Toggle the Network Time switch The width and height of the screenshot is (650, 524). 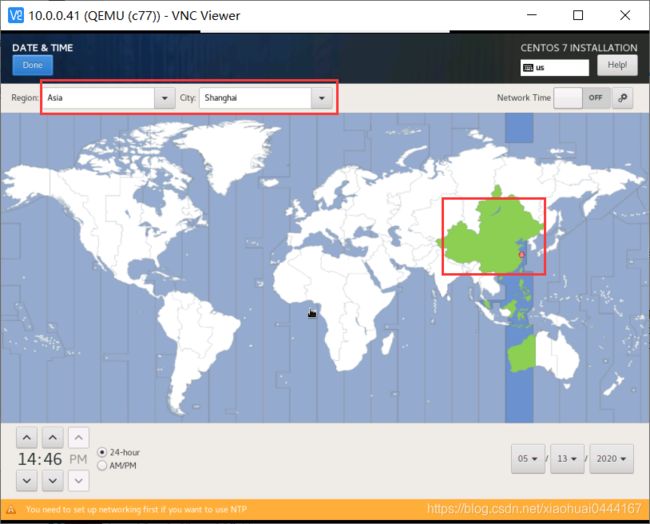pyautogui.click(x=582, y=98)
